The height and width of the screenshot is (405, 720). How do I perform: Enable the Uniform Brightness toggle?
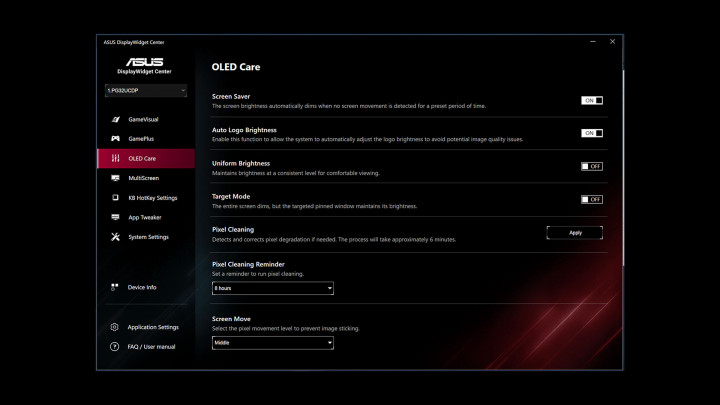[592, 166]
